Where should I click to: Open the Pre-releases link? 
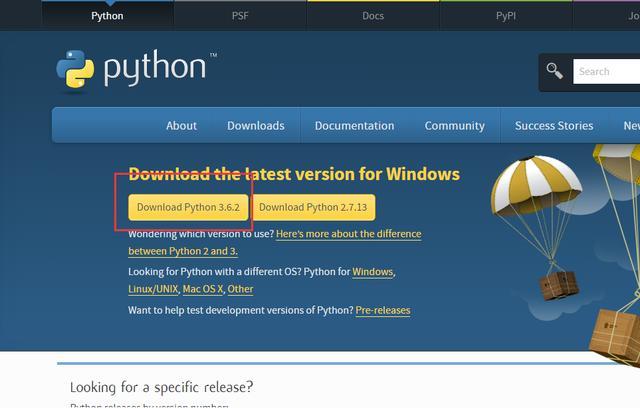(x=383, y=310)
